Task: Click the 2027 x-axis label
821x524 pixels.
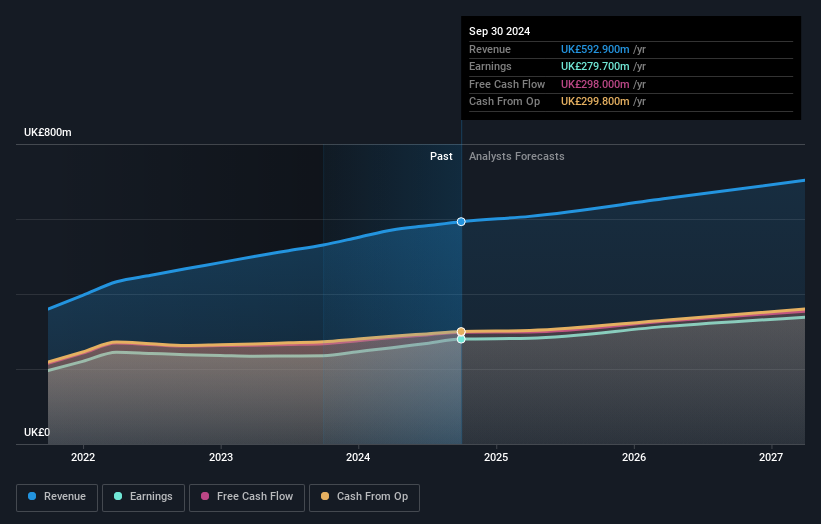Action: (771, 457)
